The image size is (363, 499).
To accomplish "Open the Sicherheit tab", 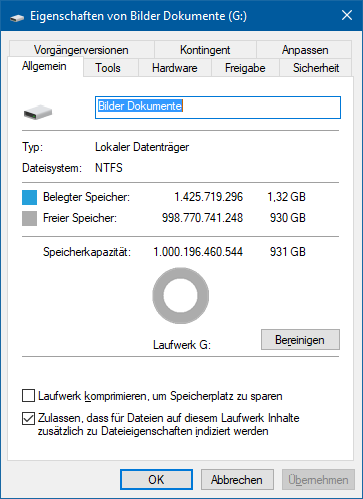I will click(x=316, y=68).
